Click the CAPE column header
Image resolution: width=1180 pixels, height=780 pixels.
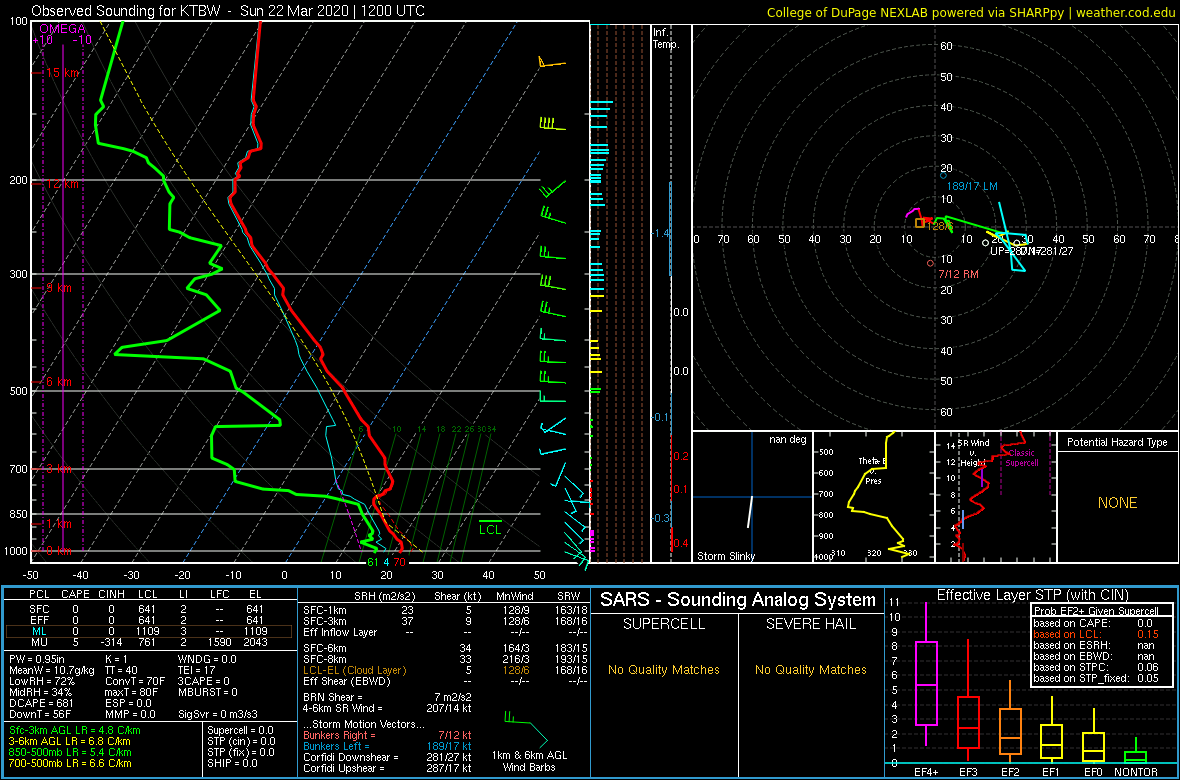point(75,595)
